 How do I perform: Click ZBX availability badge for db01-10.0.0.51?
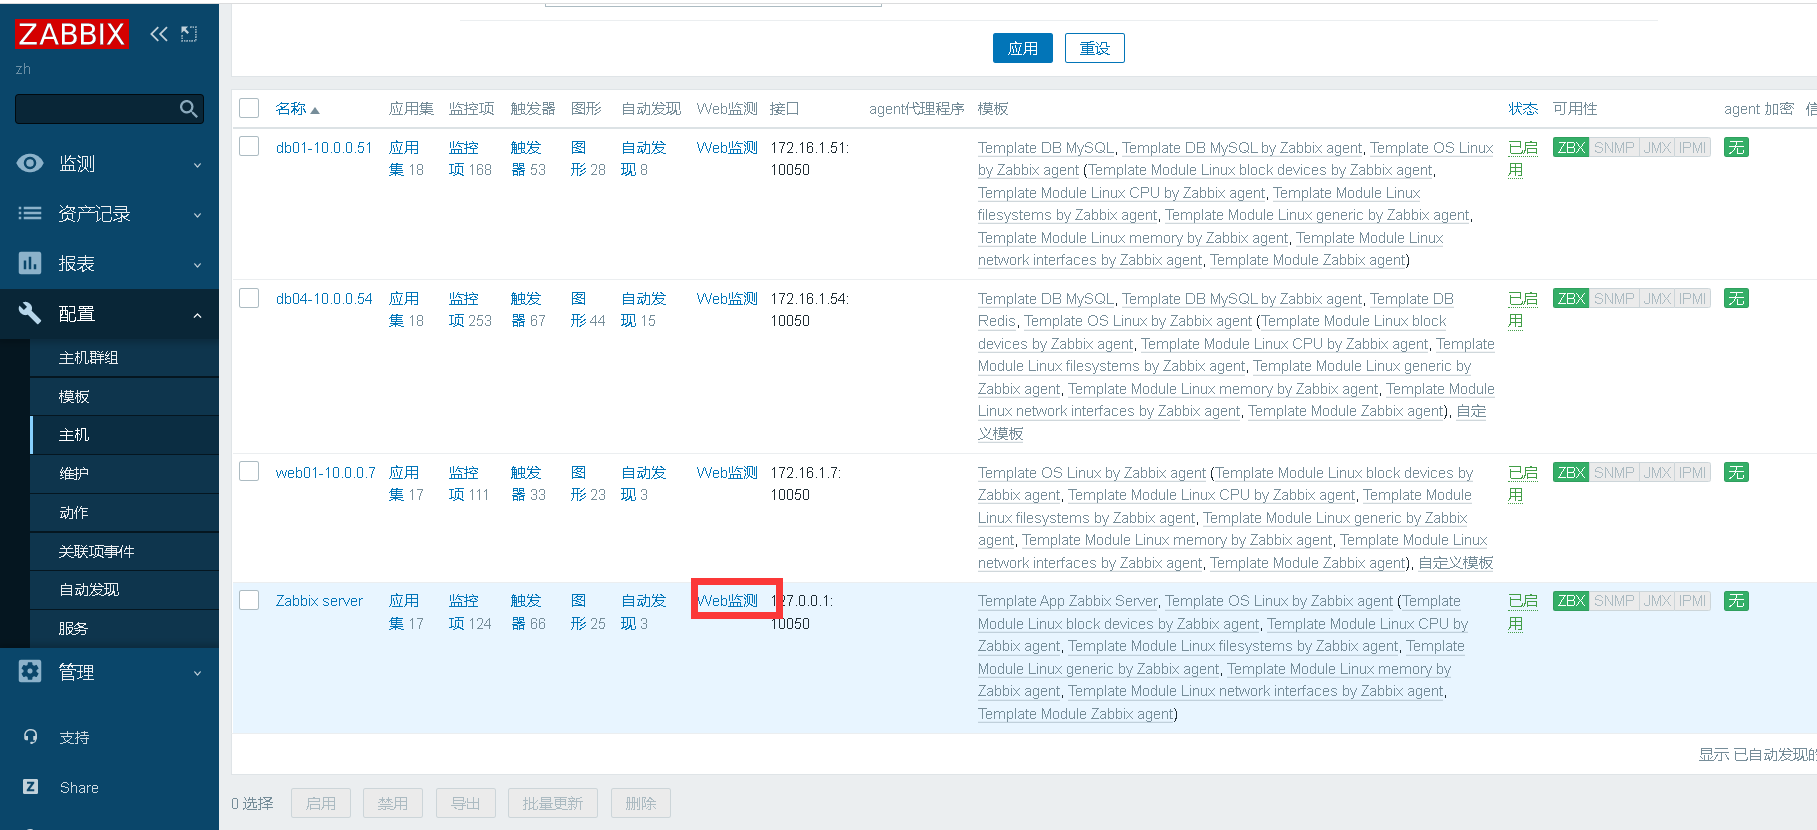click(x=1571, y=148)
